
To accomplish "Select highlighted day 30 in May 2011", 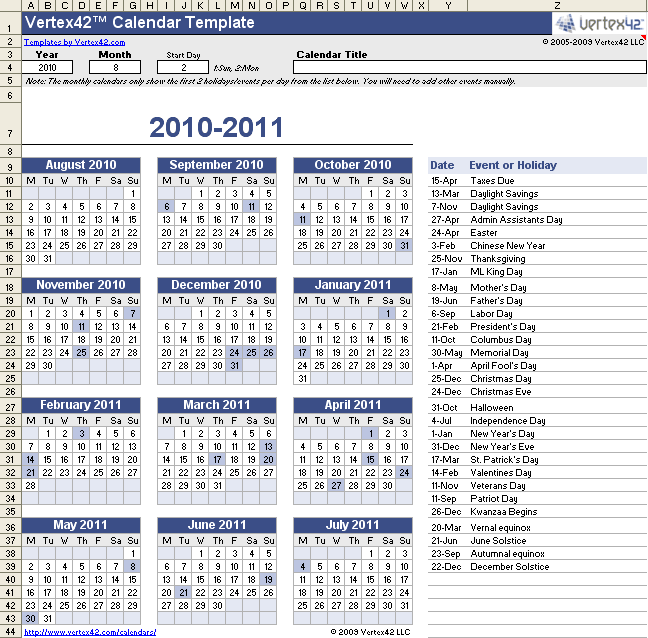I will [30, 619].
